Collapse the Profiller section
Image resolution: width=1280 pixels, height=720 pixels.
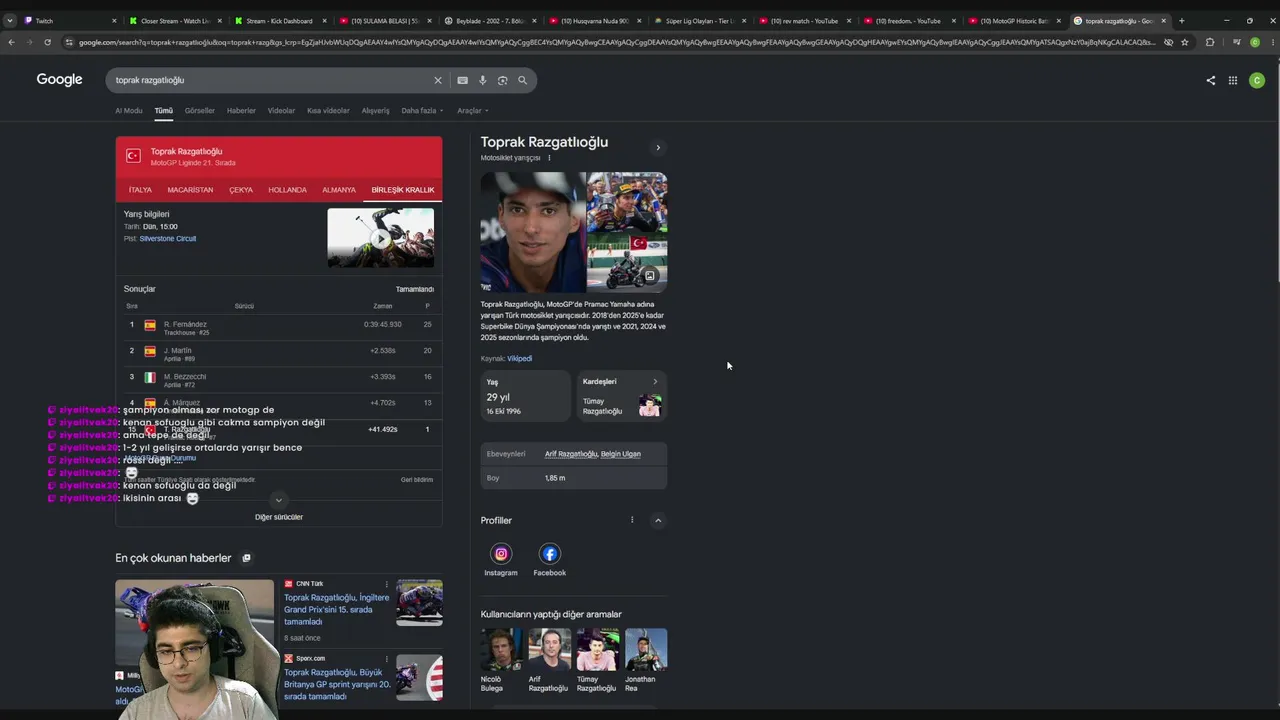(x=658, y=520)
